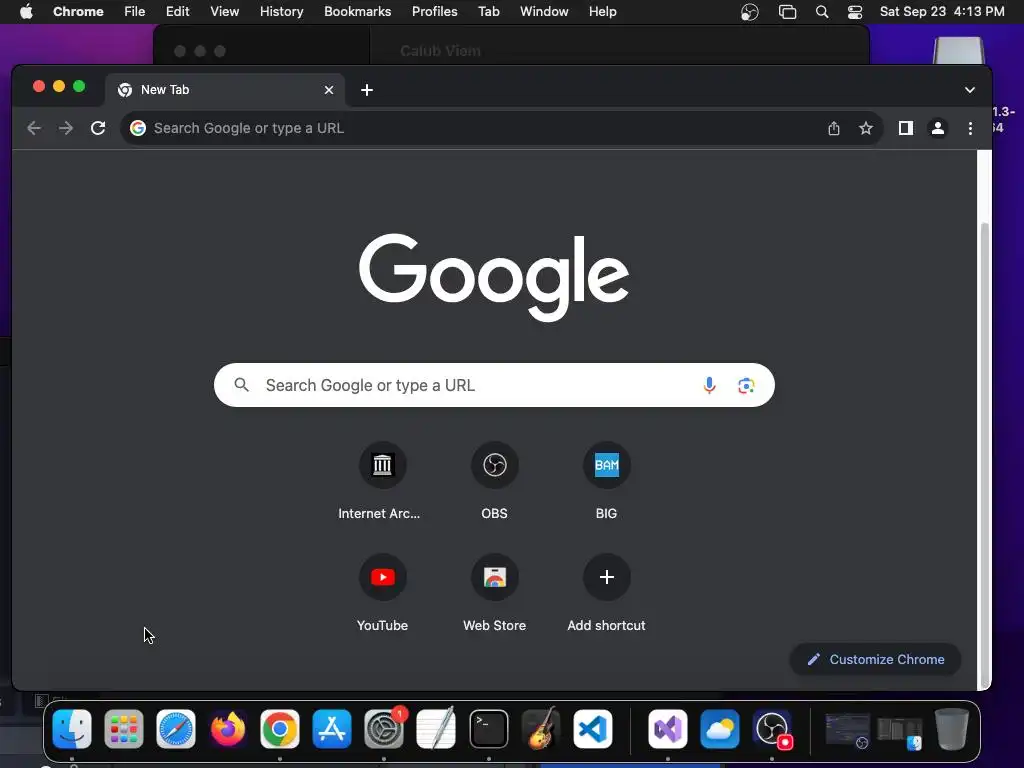Screen dimensions: 1024x768
Task: Open the Chrome application menu
Action: click(x=78, y=12)
